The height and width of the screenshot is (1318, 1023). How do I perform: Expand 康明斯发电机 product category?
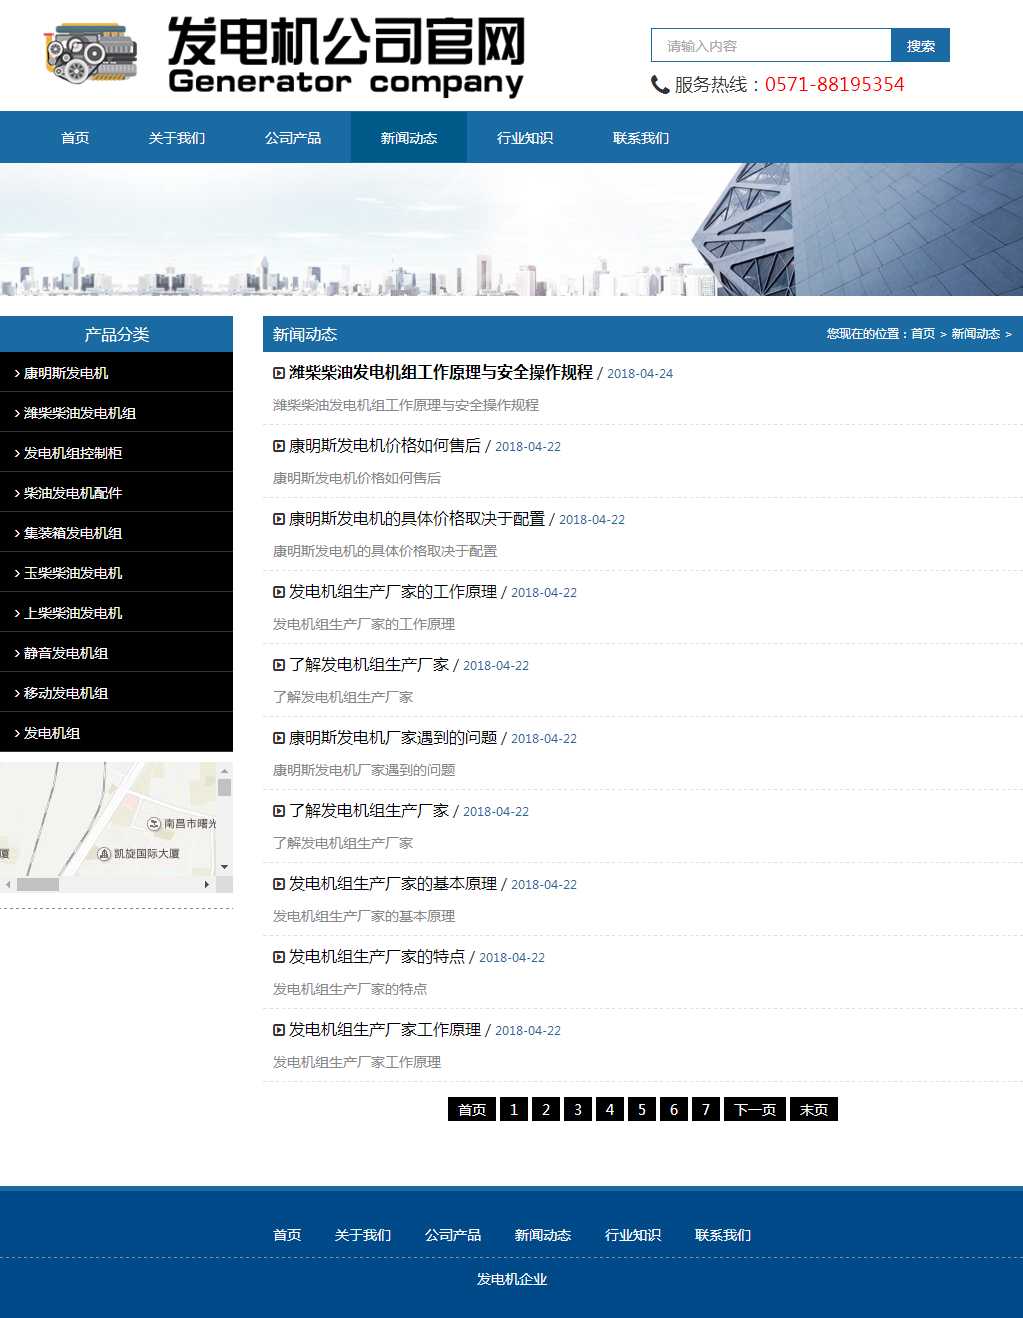pyautogui.click(x=66, y=373)
